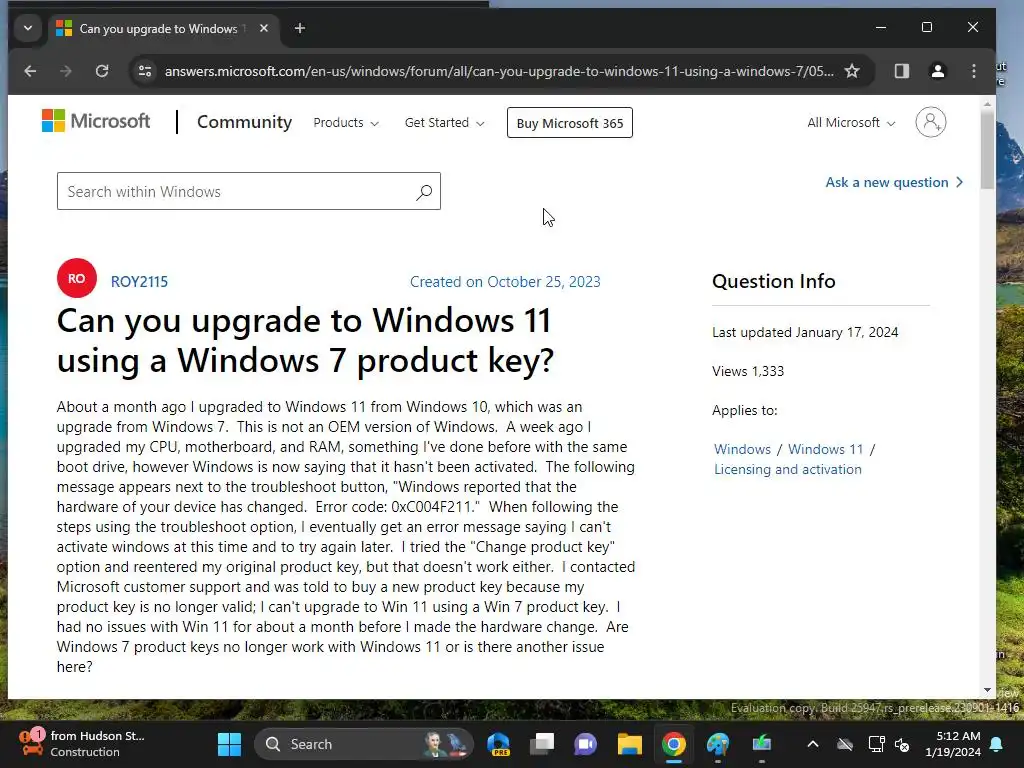This screenshot has width=1024, height=768.
Task: Expand the Products menu
Action: 346,123
